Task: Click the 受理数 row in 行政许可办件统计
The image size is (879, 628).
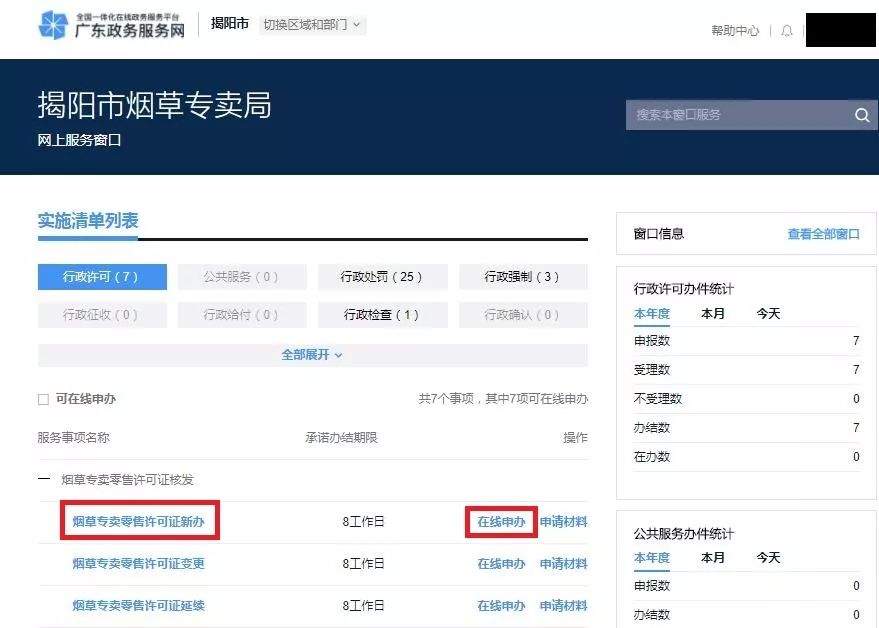Action: point(747,370)
